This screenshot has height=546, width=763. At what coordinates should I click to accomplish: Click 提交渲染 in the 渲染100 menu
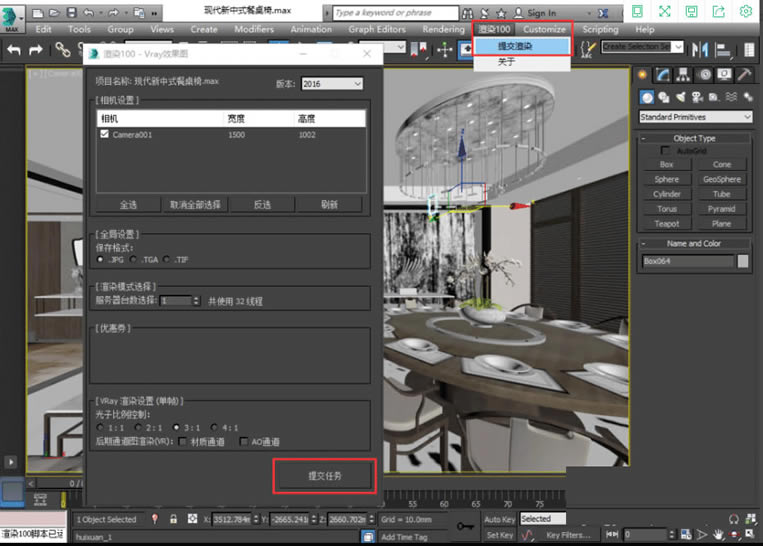tap(516, 46)
